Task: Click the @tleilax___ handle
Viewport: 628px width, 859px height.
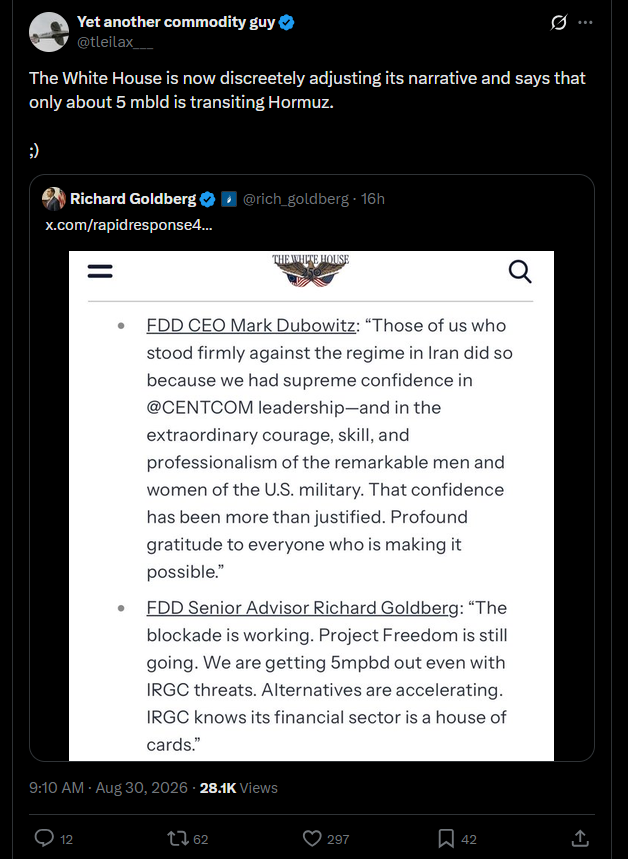Action: coord(115,42)
